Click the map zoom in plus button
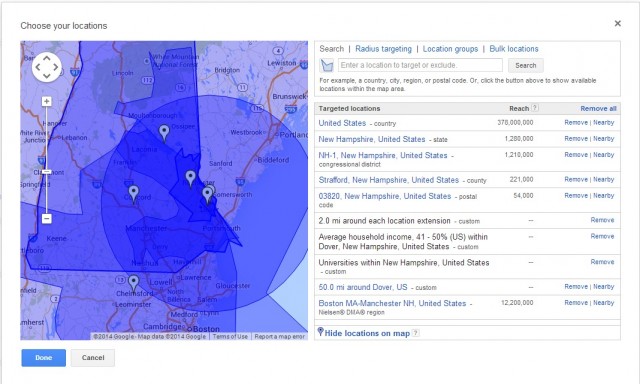The width and height of the screenshot is (640, 384). click(47, 101)
